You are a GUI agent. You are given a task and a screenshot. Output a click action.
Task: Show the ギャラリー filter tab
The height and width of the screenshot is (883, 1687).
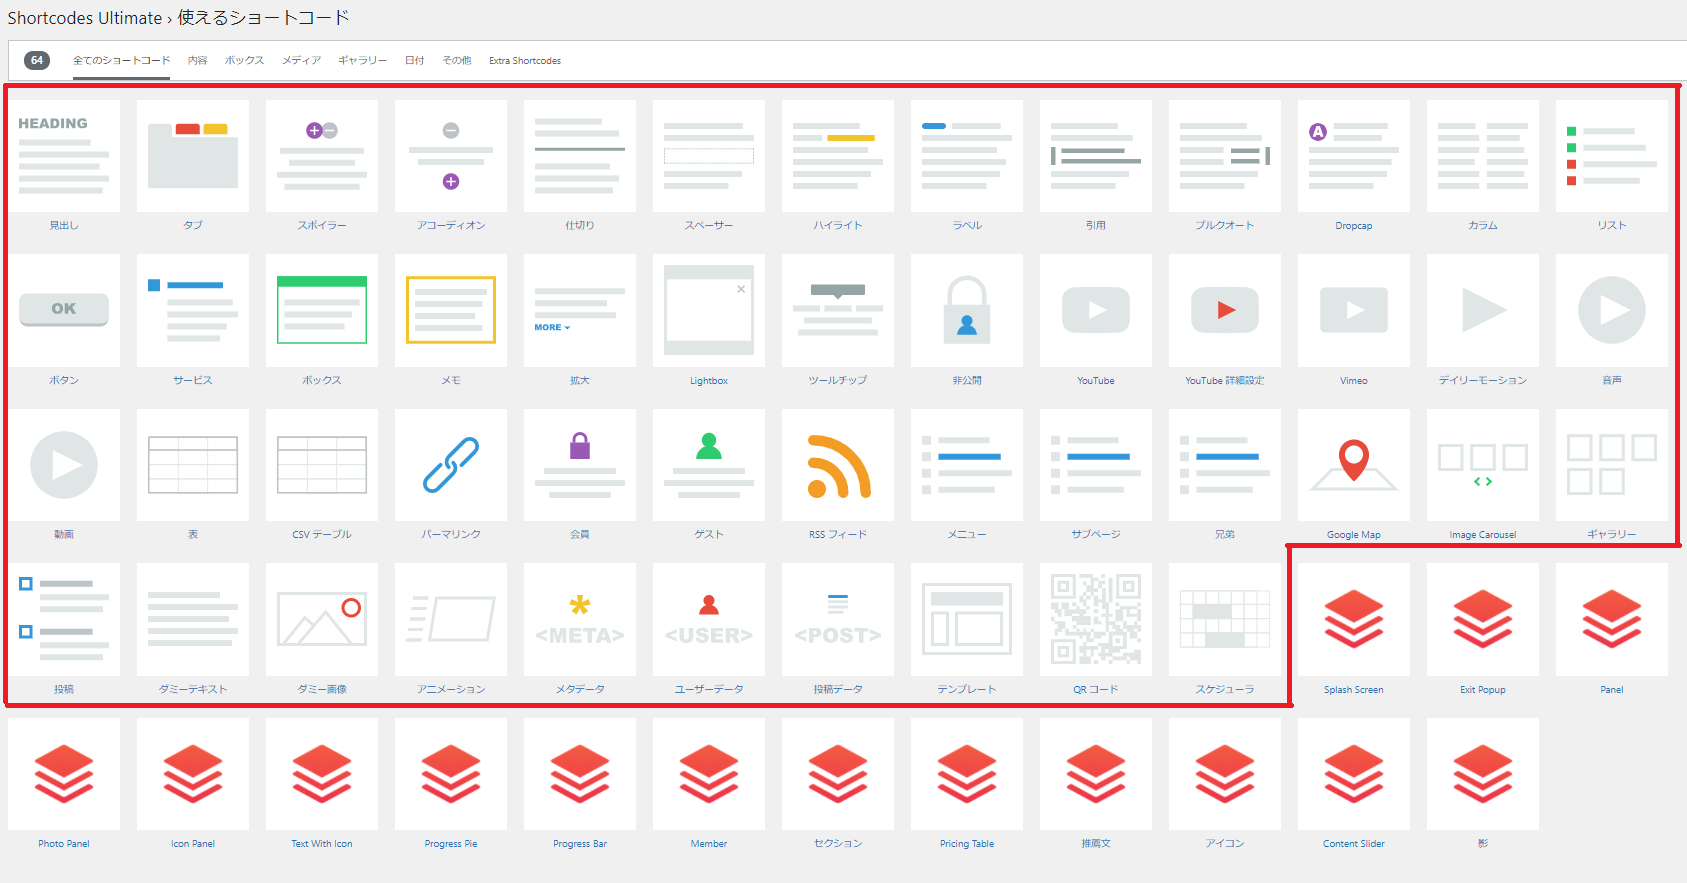point(363,61)
